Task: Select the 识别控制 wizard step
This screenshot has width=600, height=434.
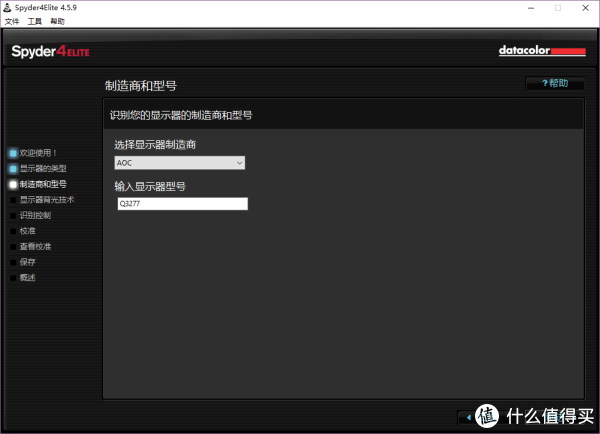Action: [31, 215]
